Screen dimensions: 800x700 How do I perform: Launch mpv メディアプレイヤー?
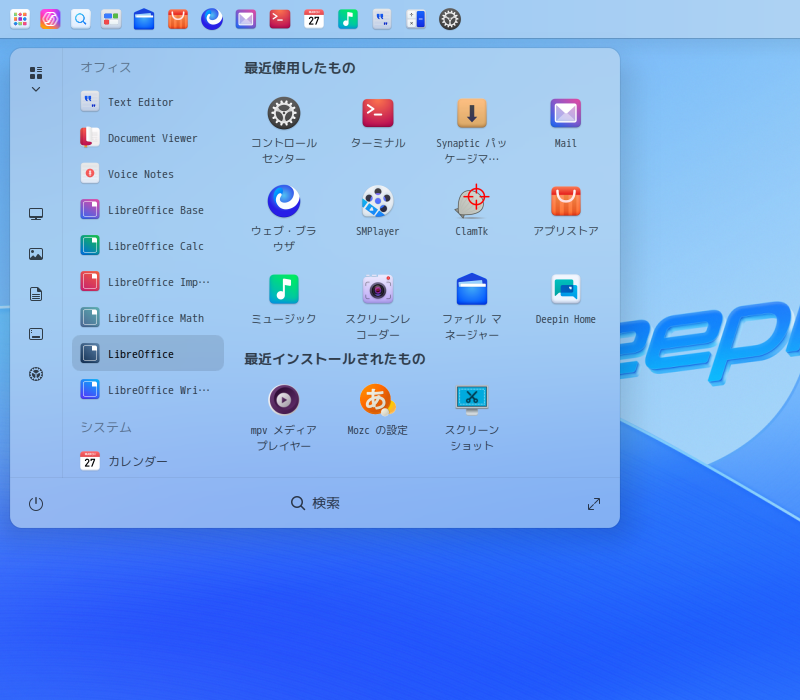click(284, 400)
